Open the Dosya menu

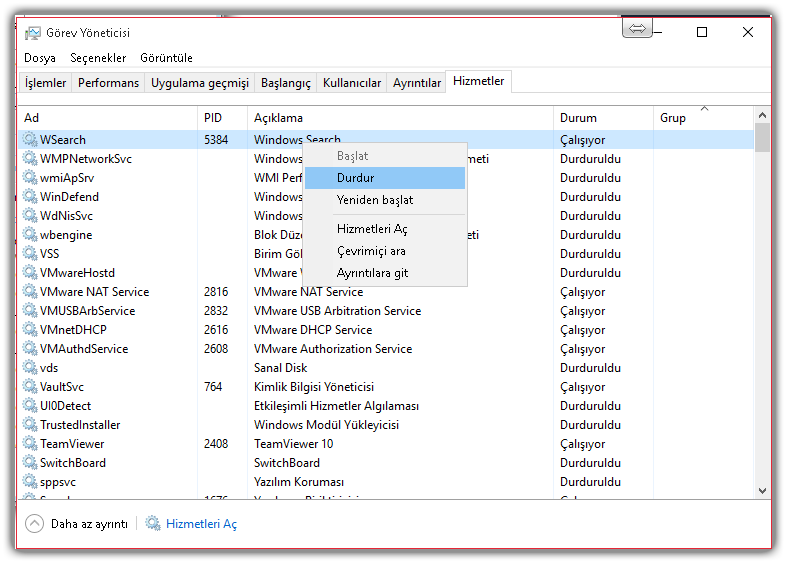coord(40,58)
